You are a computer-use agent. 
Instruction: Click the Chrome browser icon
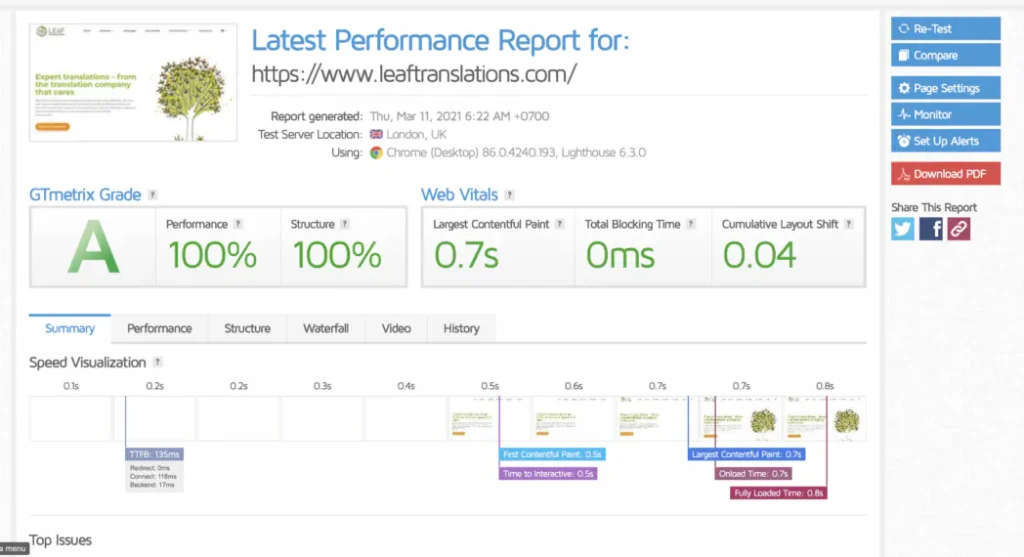376,153
